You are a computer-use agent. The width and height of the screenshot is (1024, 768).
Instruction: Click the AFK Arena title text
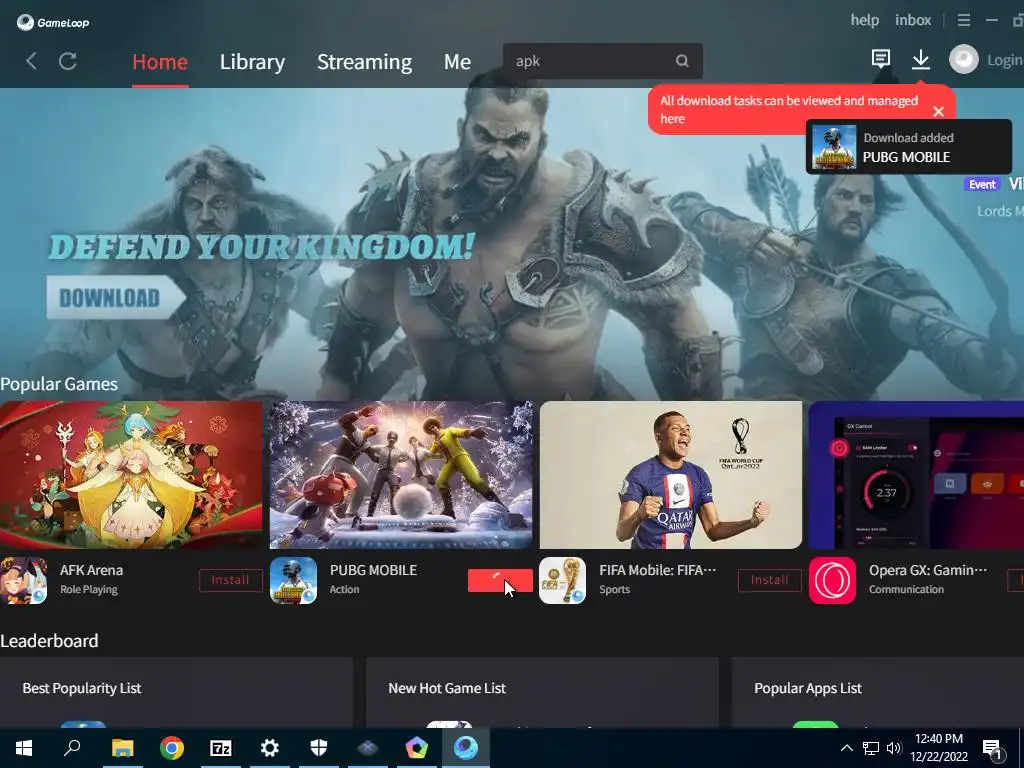(91, 570)
